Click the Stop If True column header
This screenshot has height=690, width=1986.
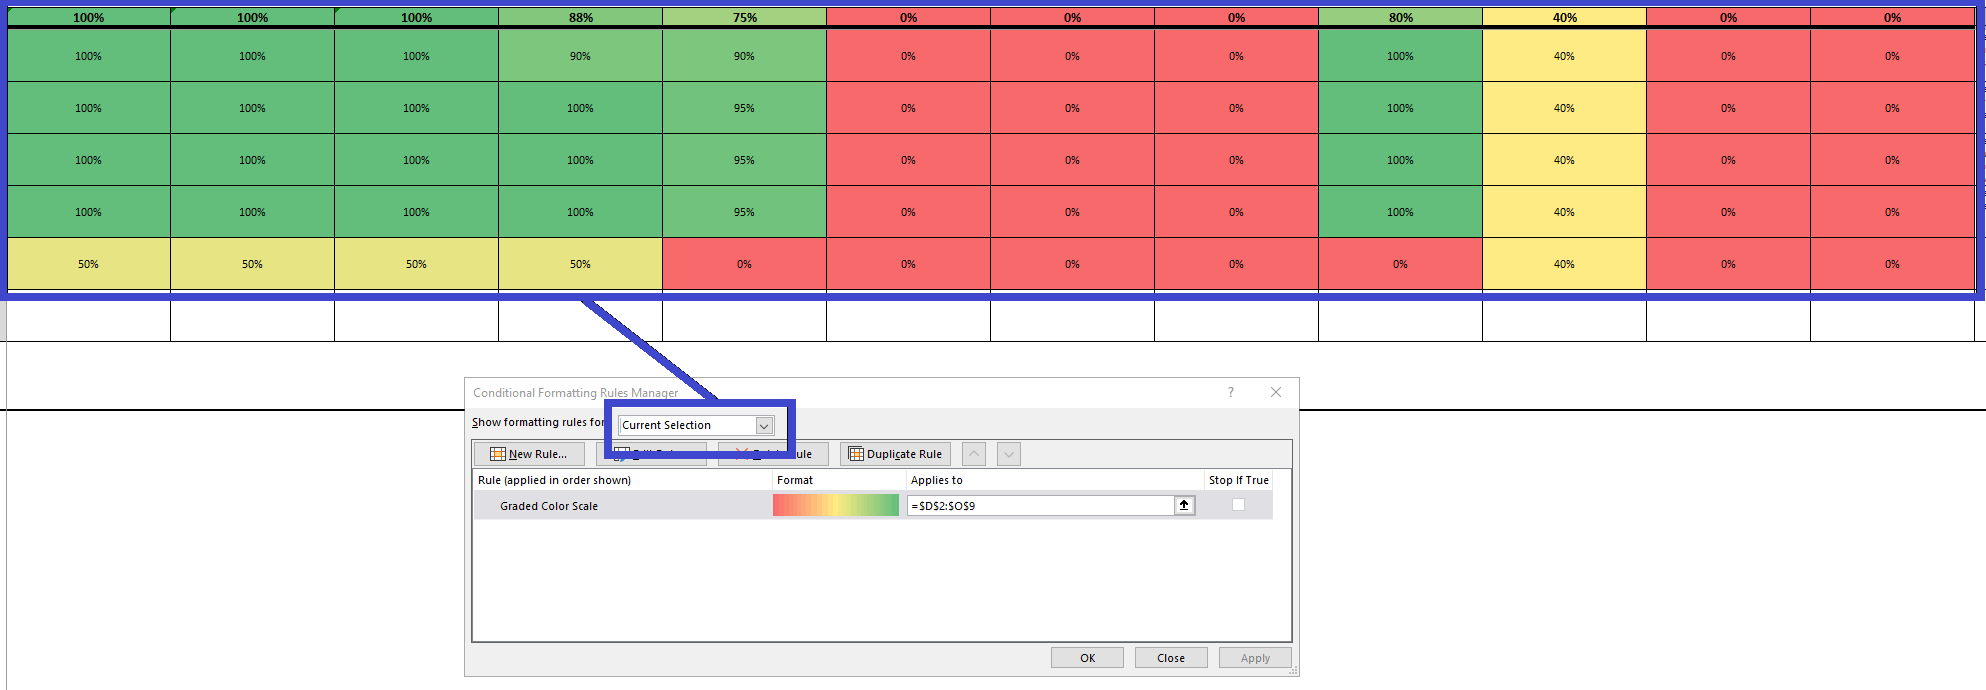tap(1238, 480)
